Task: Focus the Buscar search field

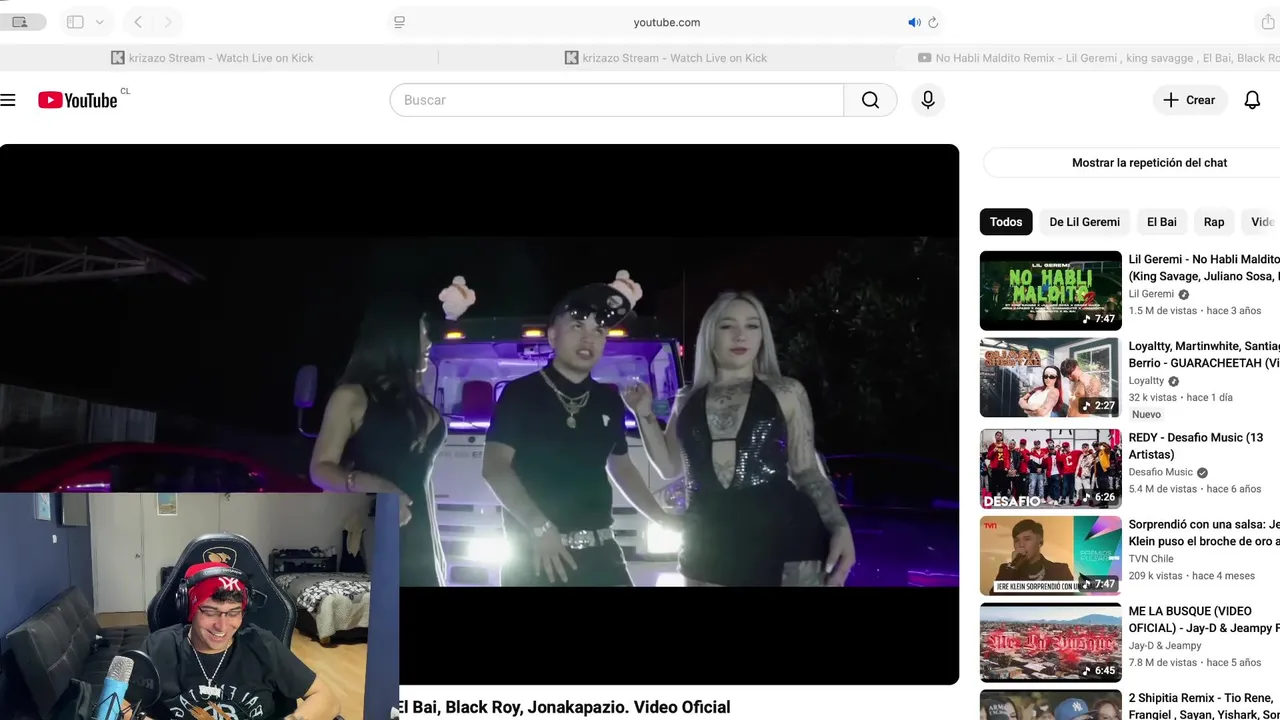Action: coord(617,100)
